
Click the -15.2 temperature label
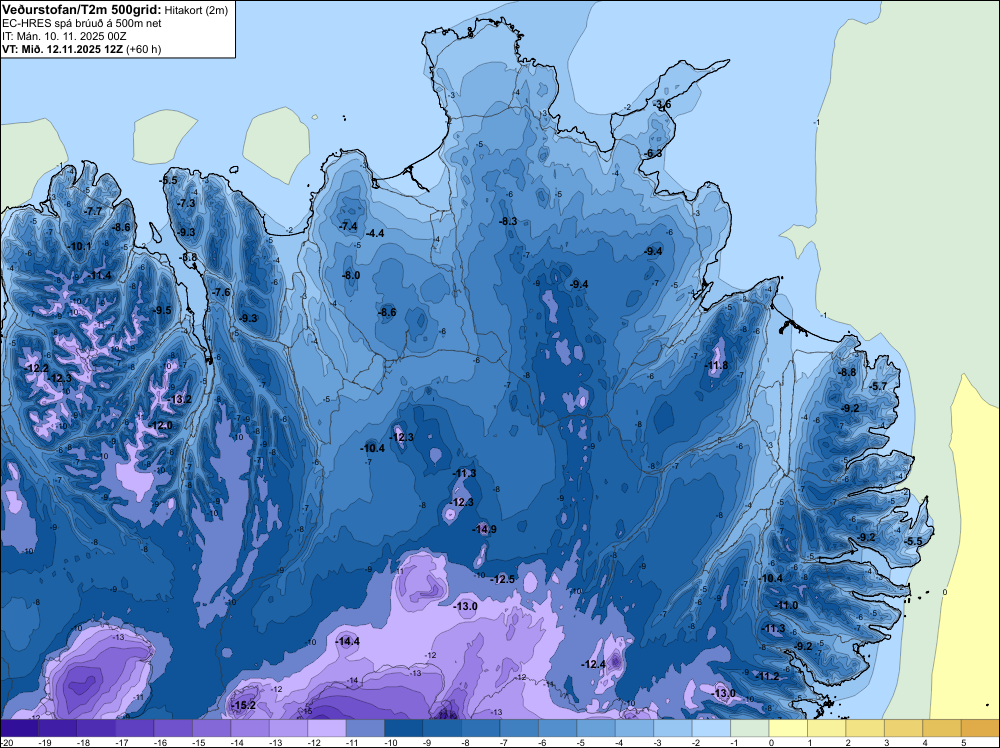[244, 705]
